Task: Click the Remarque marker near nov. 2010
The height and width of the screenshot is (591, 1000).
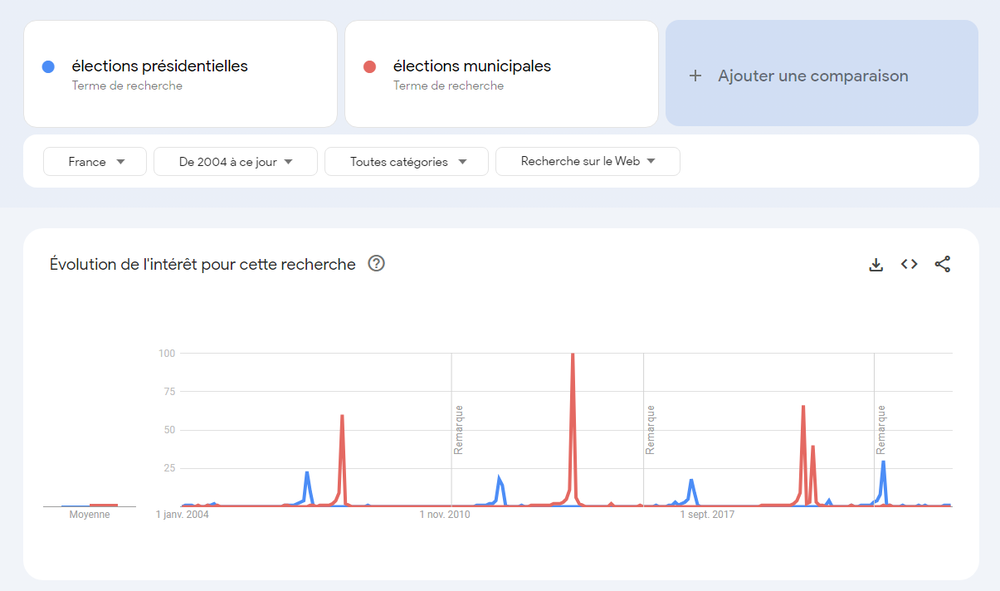Action: point(458,430)
